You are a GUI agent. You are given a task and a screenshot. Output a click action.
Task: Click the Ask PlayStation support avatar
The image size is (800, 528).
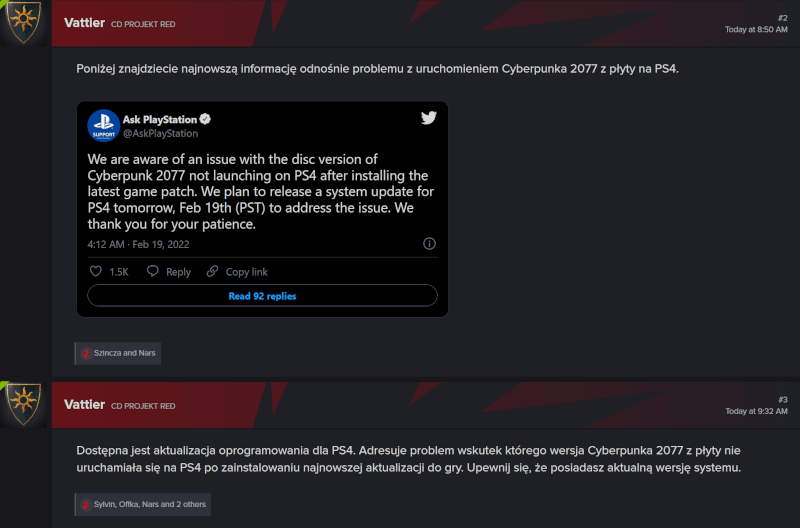(103, 125)
